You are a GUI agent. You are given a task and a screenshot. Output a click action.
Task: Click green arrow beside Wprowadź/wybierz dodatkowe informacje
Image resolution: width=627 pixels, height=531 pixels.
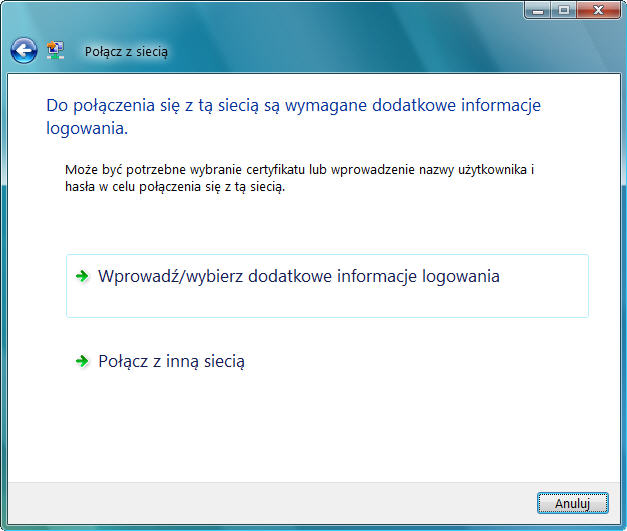pos(83,276)
